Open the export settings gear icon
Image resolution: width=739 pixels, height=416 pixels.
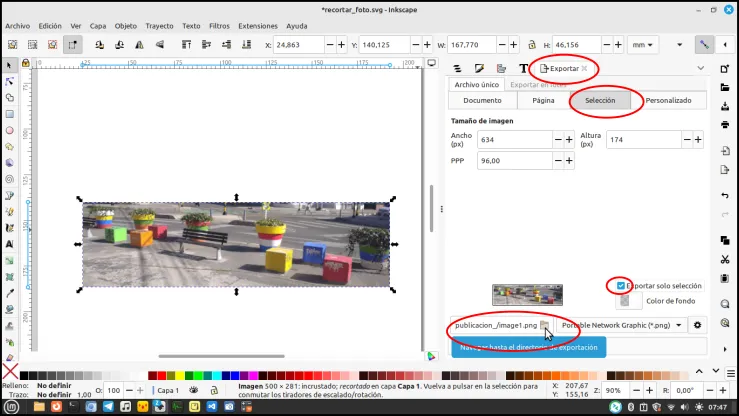tap(697, 325)
